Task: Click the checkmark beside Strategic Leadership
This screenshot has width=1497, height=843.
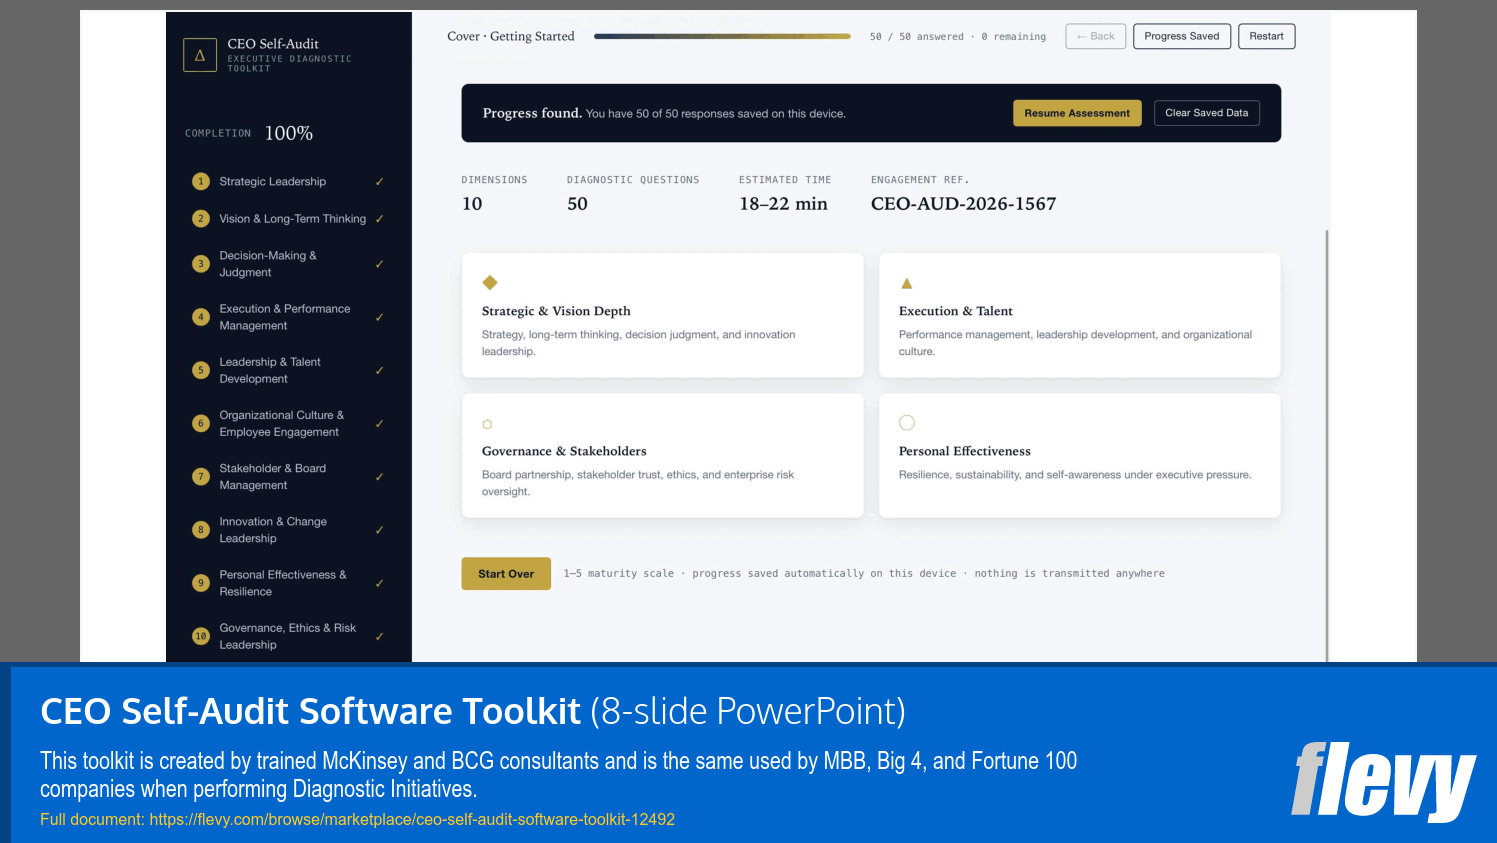Action: coord(380,182)
